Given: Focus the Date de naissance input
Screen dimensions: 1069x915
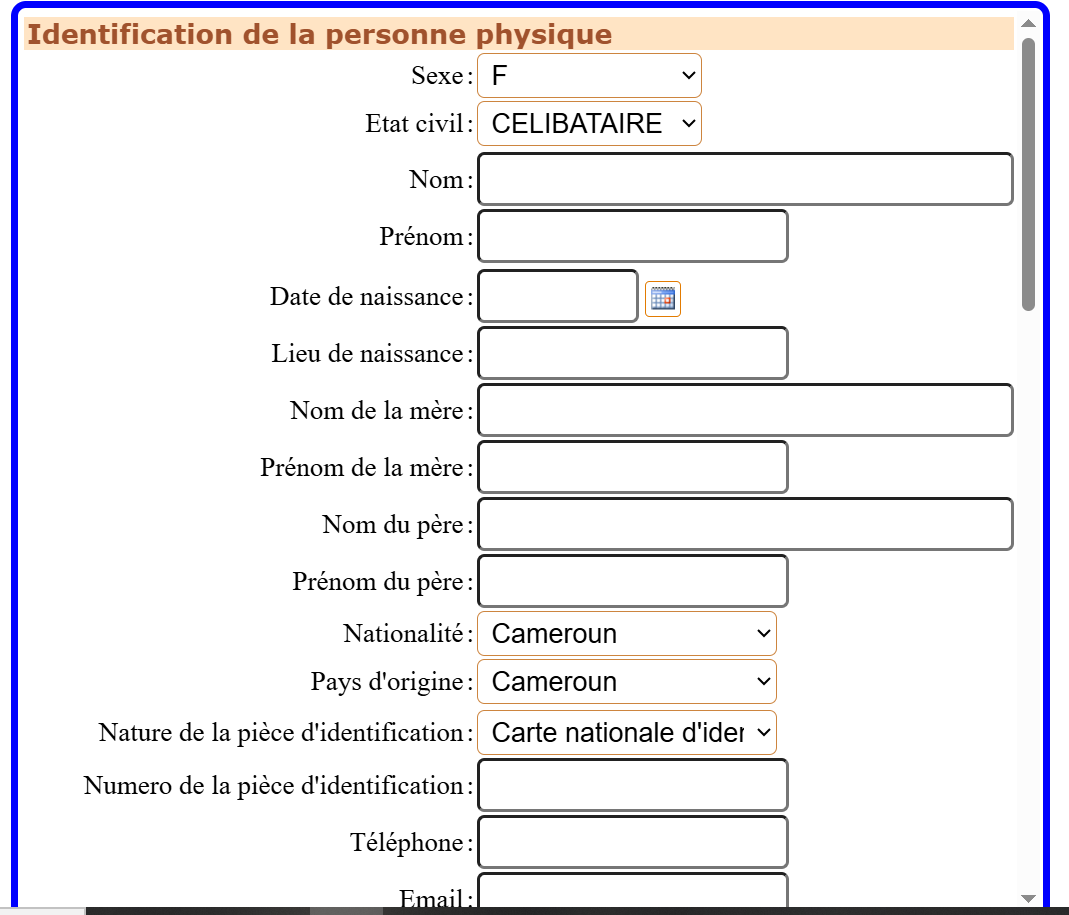Looking at the screenshot, I should pyautogui.click(x=558, y=296).
